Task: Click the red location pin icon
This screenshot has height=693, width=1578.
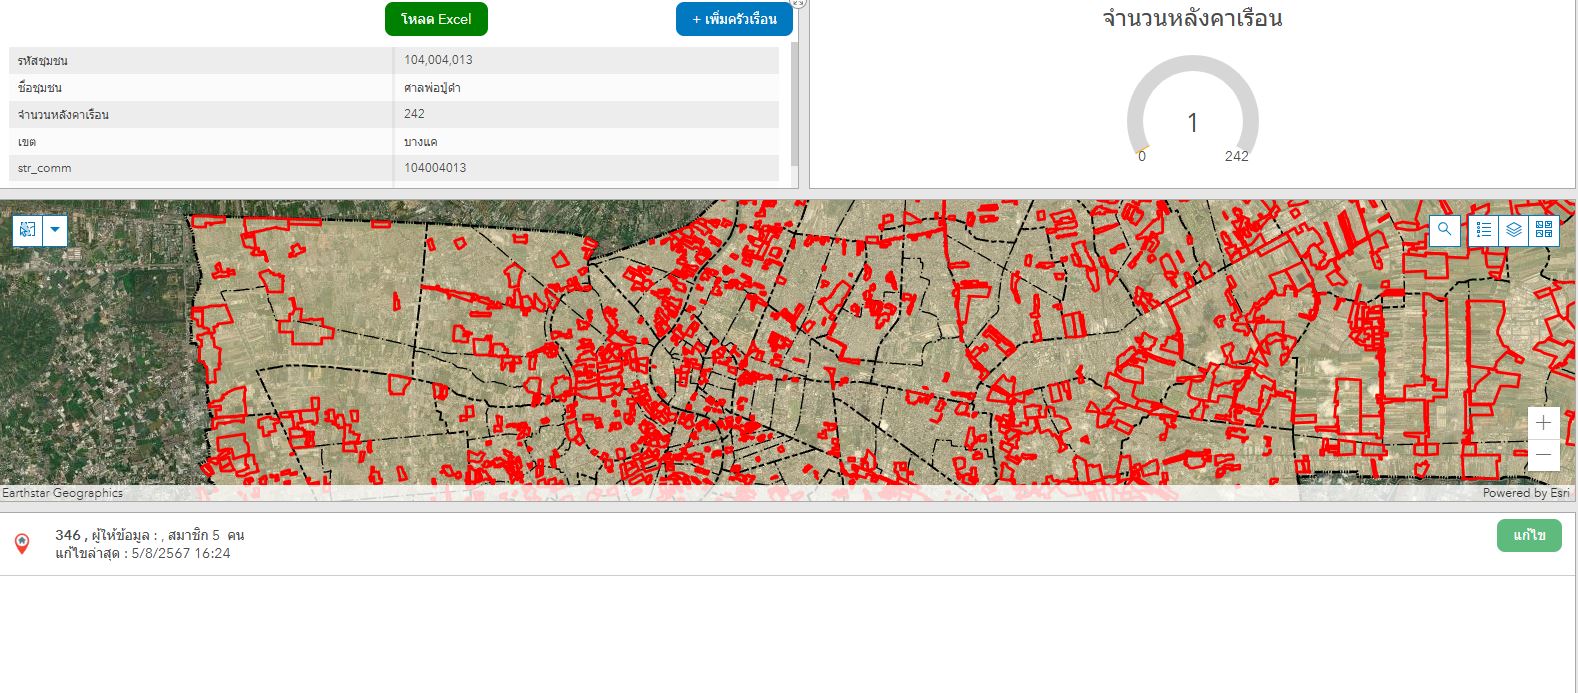Action: coord(22,543)
